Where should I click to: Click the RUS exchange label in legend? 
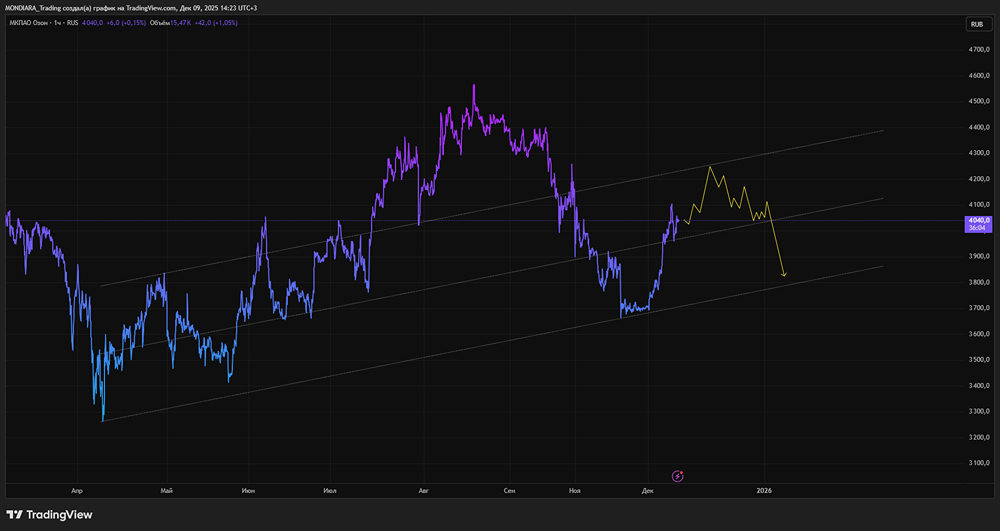(73, 24)
